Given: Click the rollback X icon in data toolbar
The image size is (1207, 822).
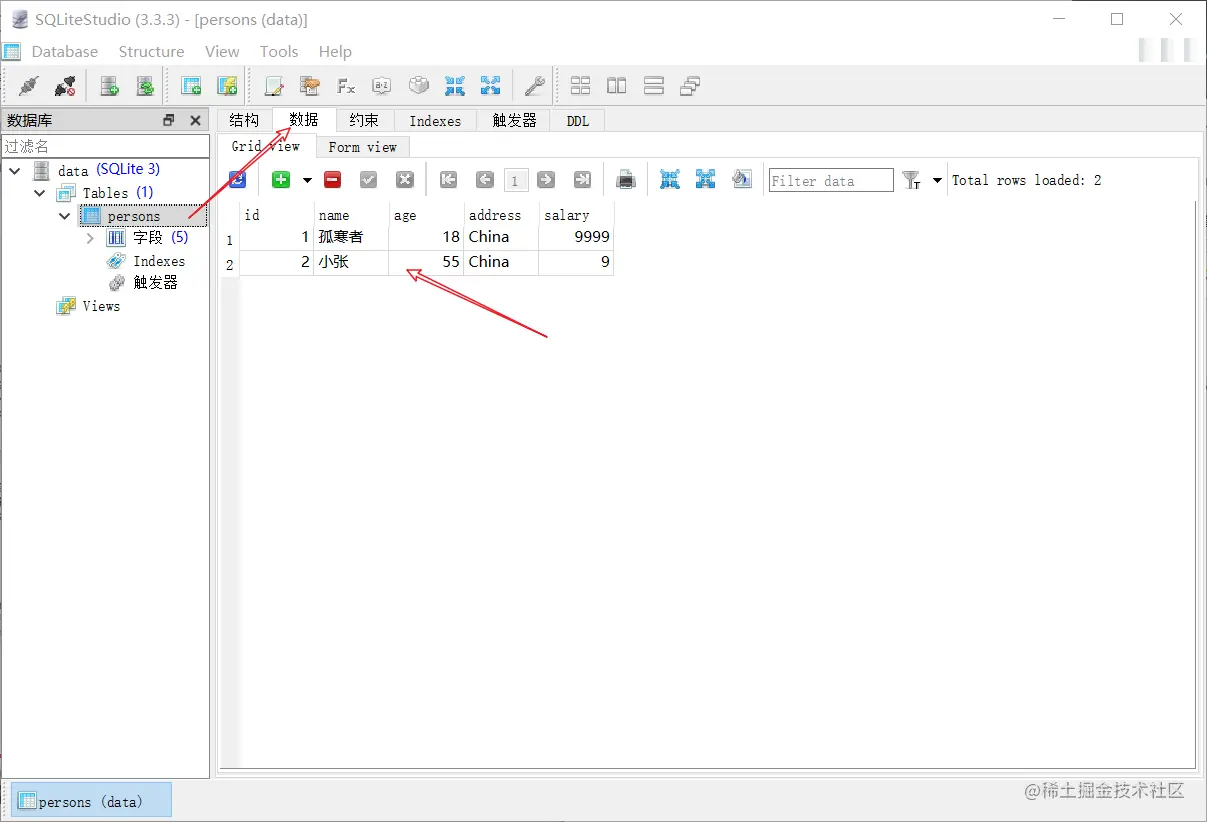Looking at the screenshot, I should tap(405, 180).
